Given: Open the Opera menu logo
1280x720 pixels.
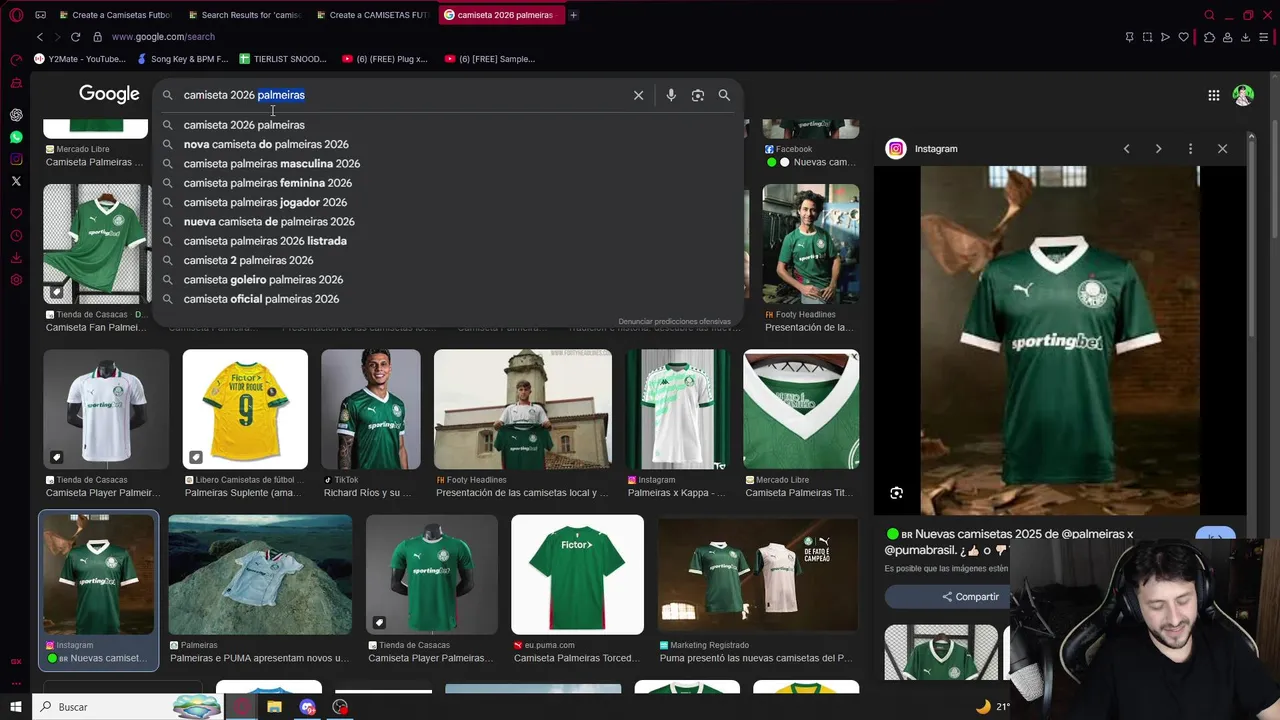Looking at the screenshot, I should [x=16, y=15].
